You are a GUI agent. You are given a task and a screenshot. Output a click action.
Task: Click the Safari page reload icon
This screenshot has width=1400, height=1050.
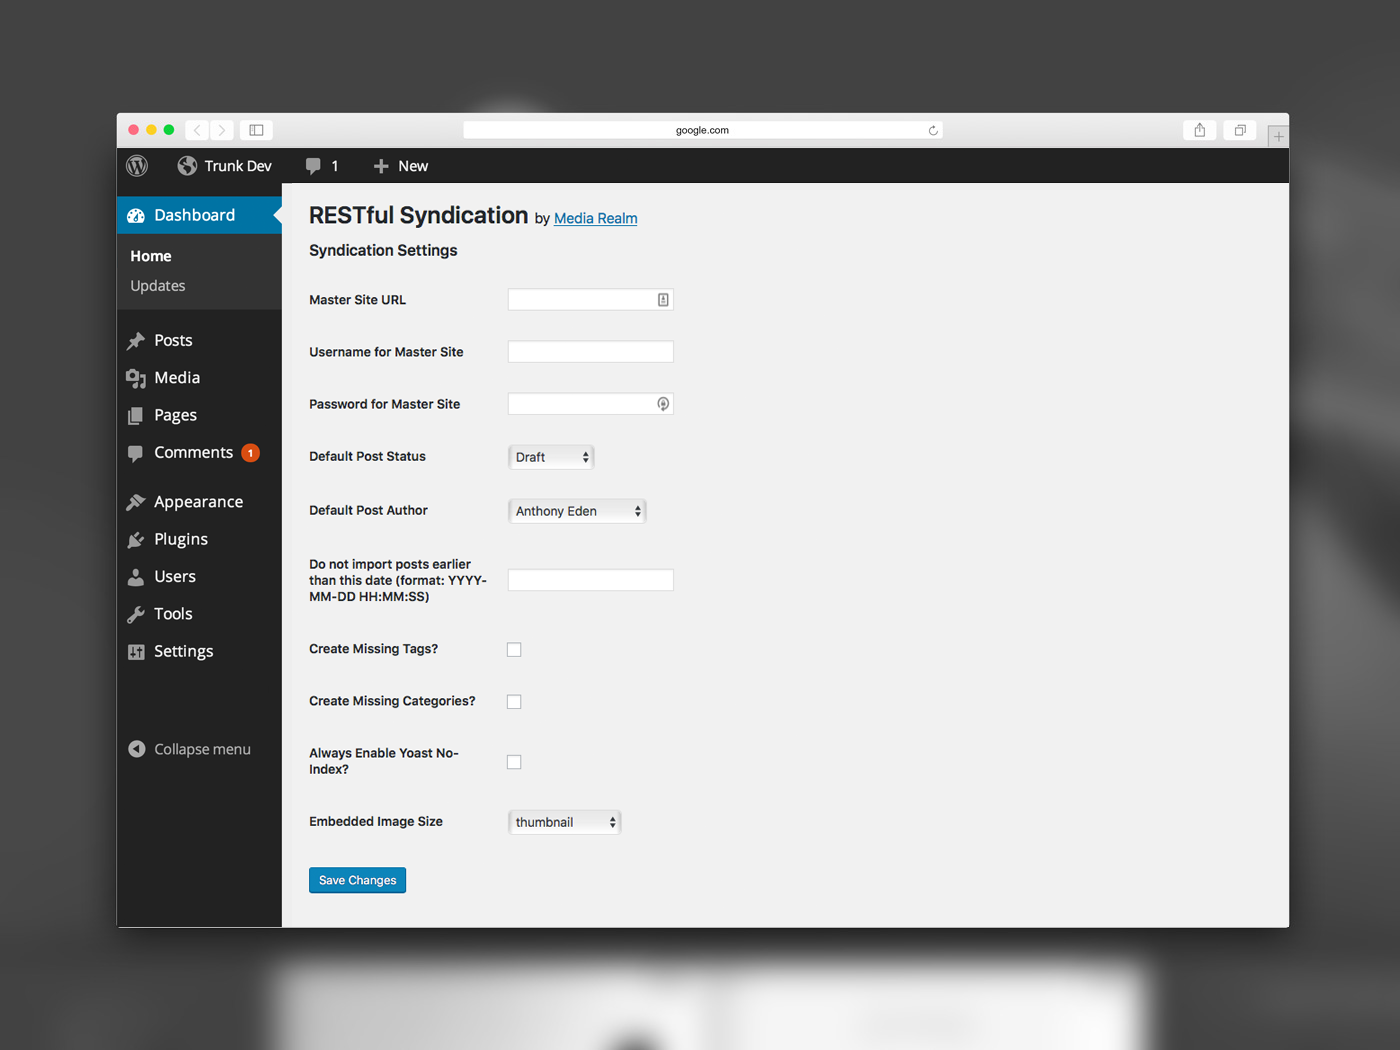(933, 130)
